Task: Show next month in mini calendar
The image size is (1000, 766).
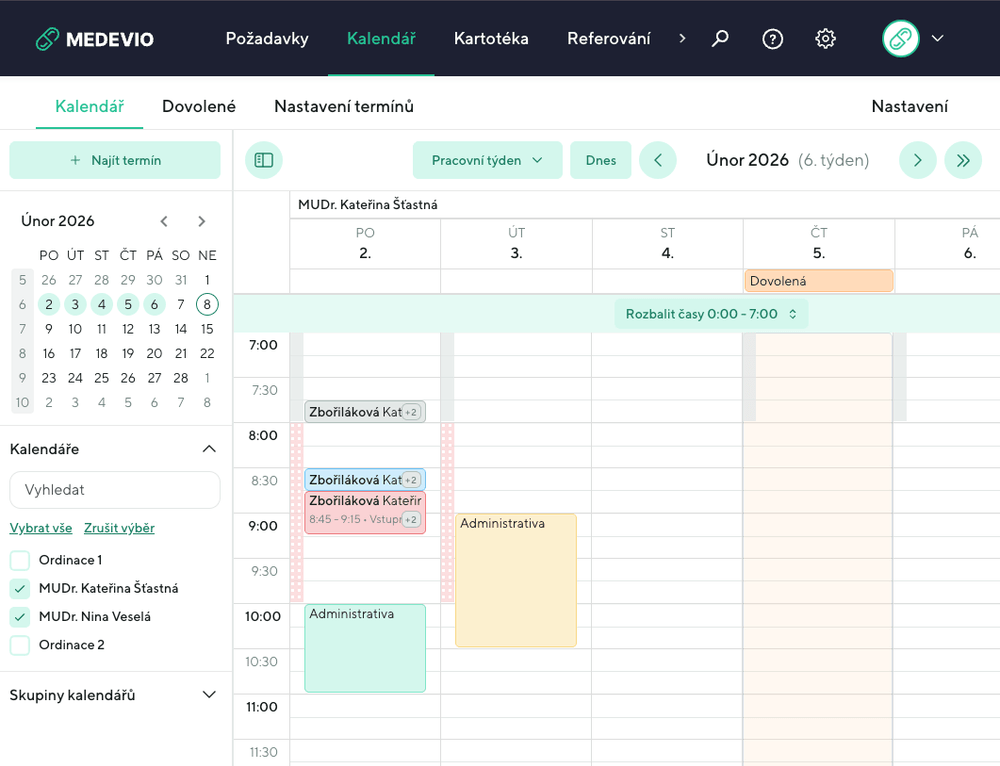Action: pyautogui.click(x=202, y=221)
